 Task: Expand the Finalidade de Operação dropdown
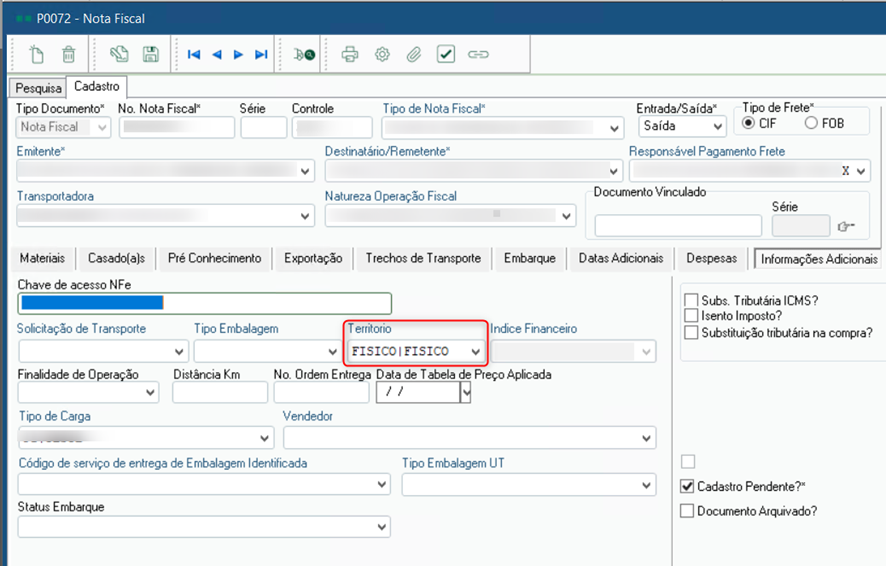point(150,392)
